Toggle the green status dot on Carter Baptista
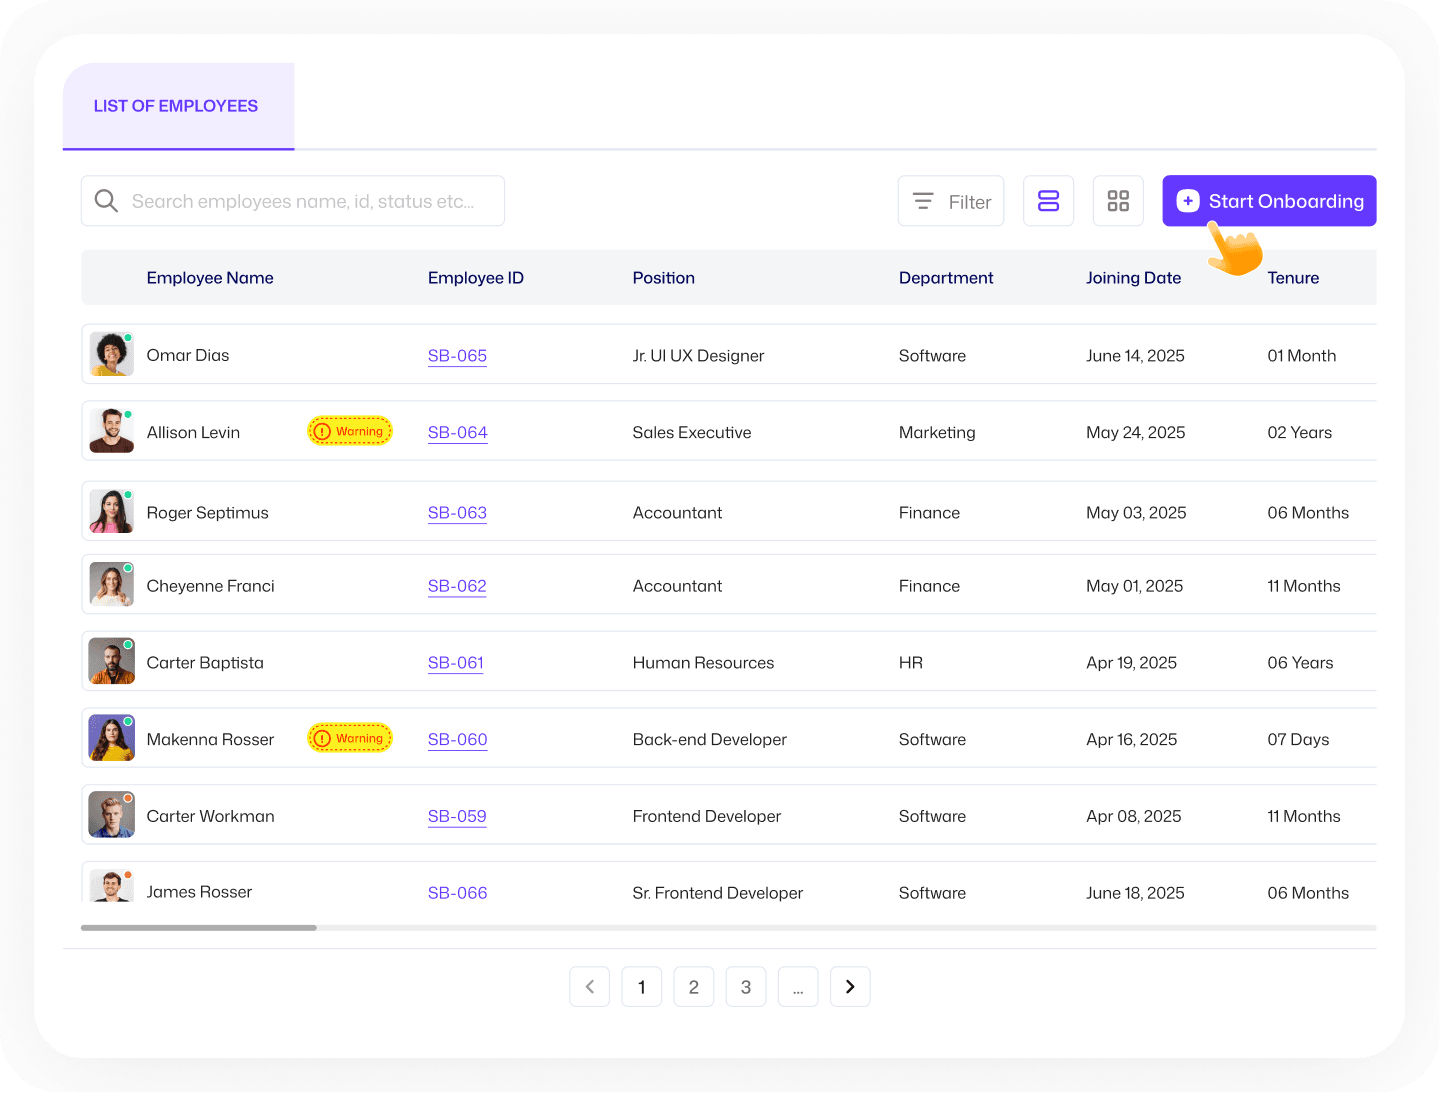The image size is (1440, 1093). (x=128, y=645)
